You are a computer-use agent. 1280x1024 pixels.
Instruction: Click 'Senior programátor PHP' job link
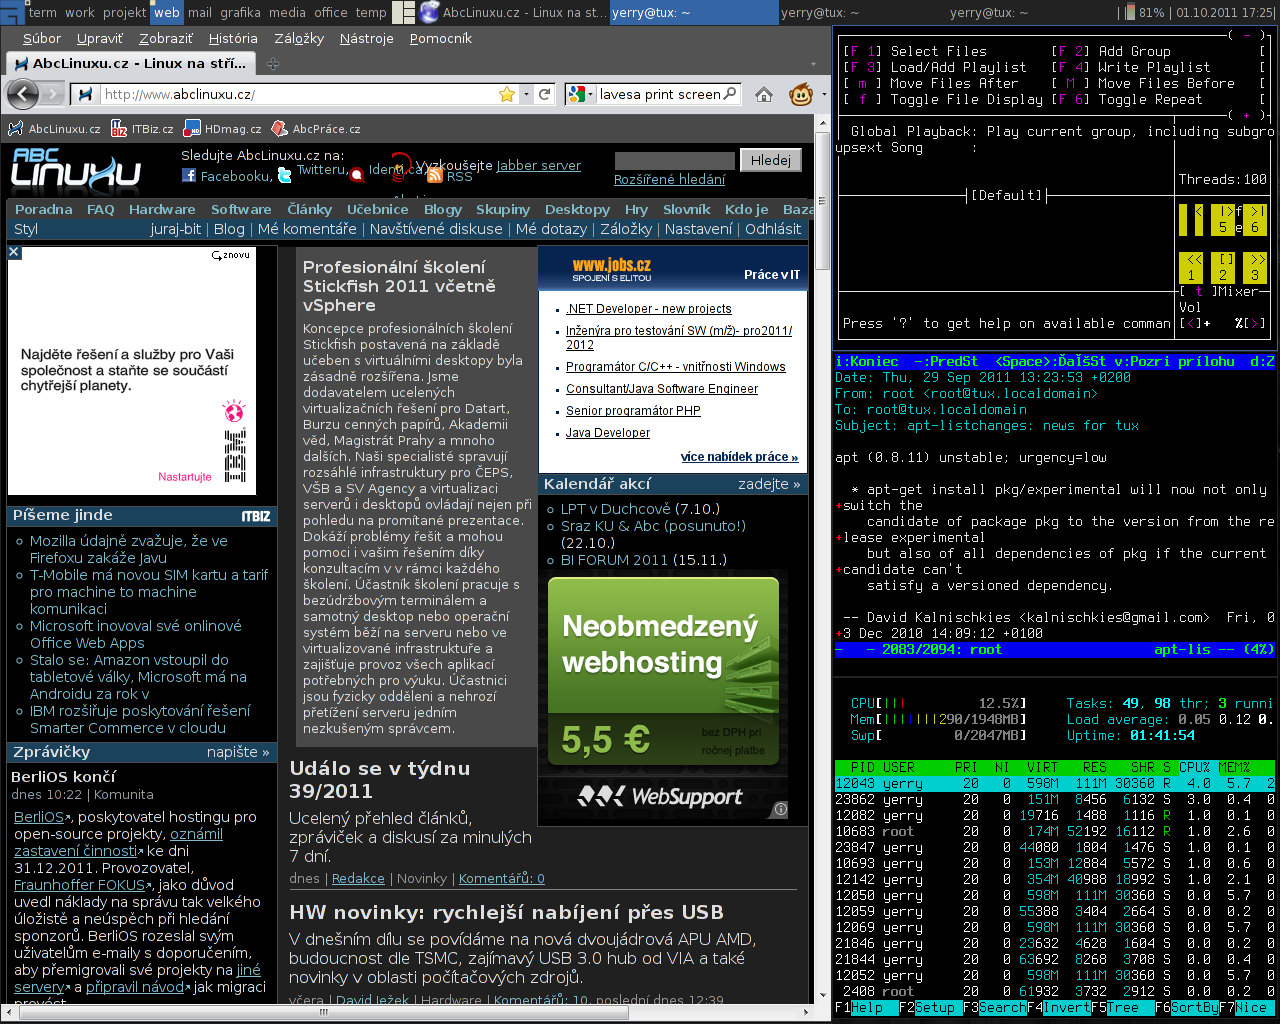633,411
